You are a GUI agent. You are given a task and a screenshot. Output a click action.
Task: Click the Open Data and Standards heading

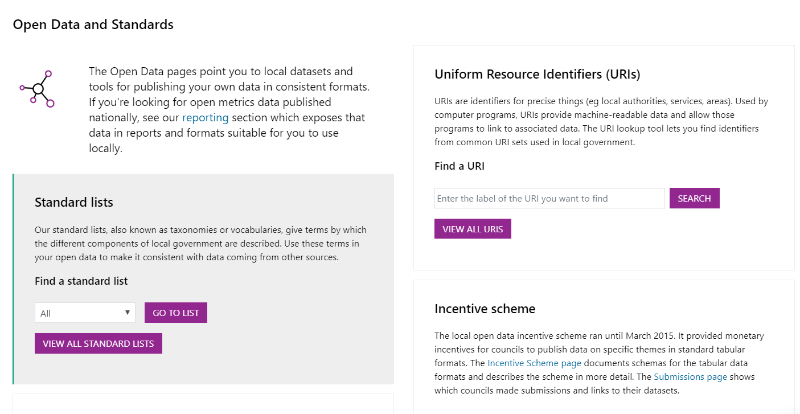93,25
